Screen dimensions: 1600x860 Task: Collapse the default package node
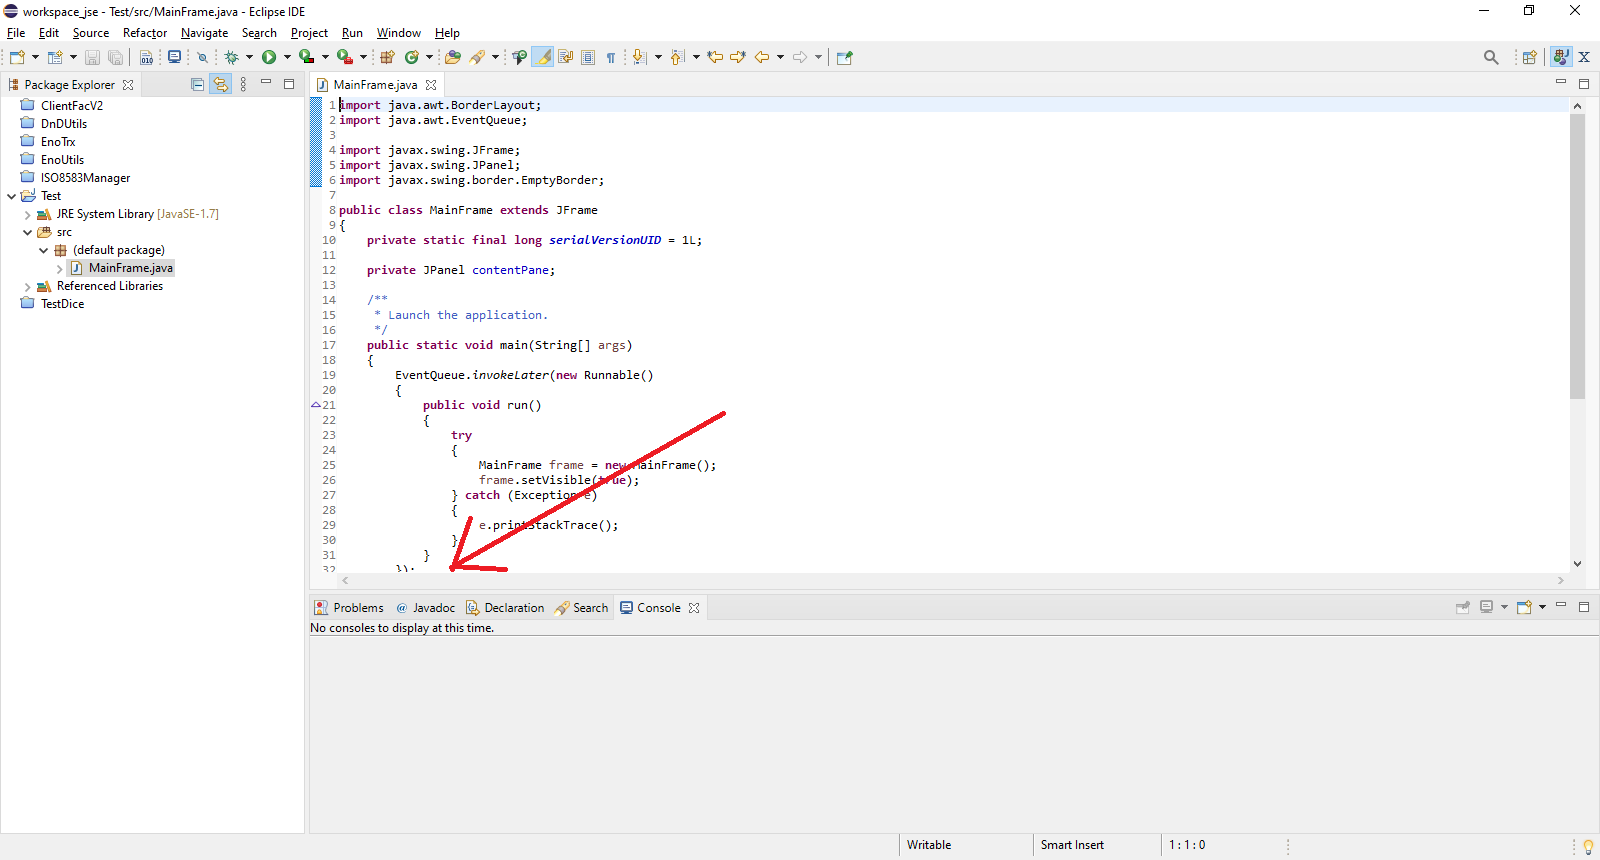[43, 250]
